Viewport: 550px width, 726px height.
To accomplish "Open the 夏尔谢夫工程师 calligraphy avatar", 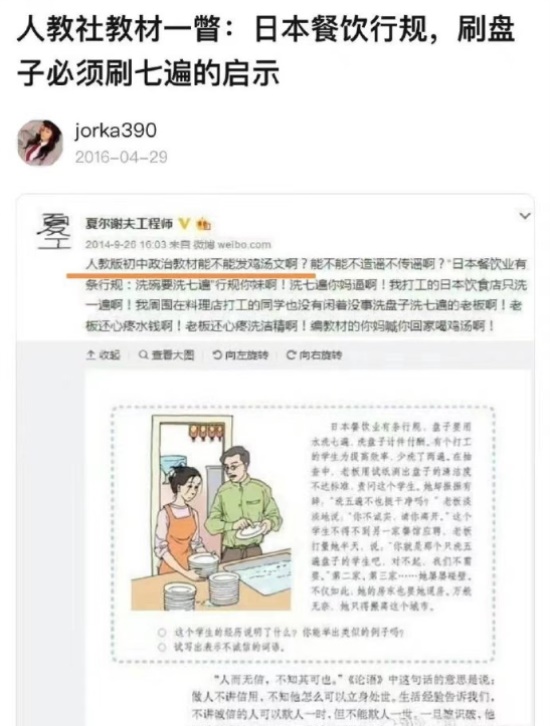I will tap(55, 231).
